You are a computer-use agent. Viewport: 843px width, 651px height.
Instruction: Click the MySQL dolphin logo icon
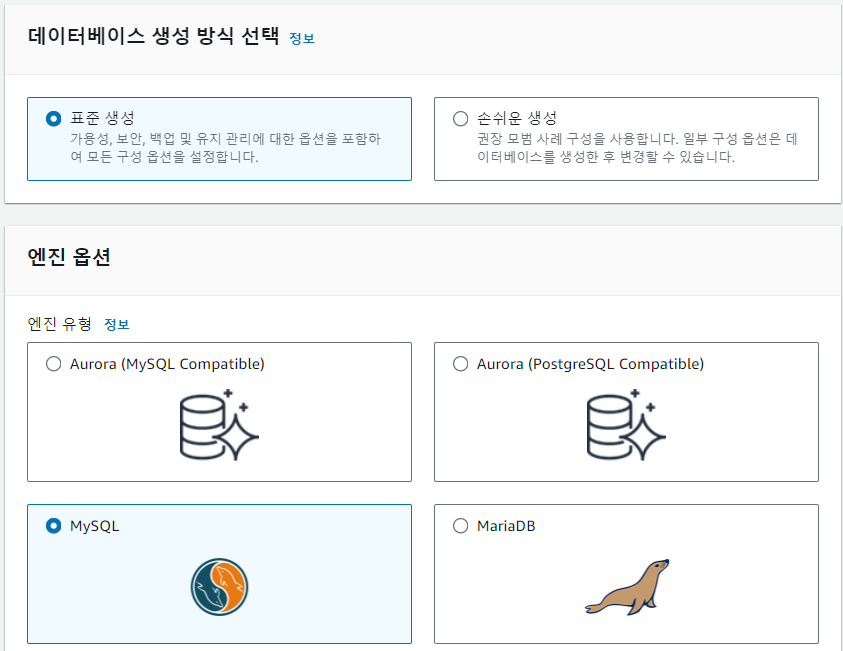pyautogui.click(x=219, y=586)
